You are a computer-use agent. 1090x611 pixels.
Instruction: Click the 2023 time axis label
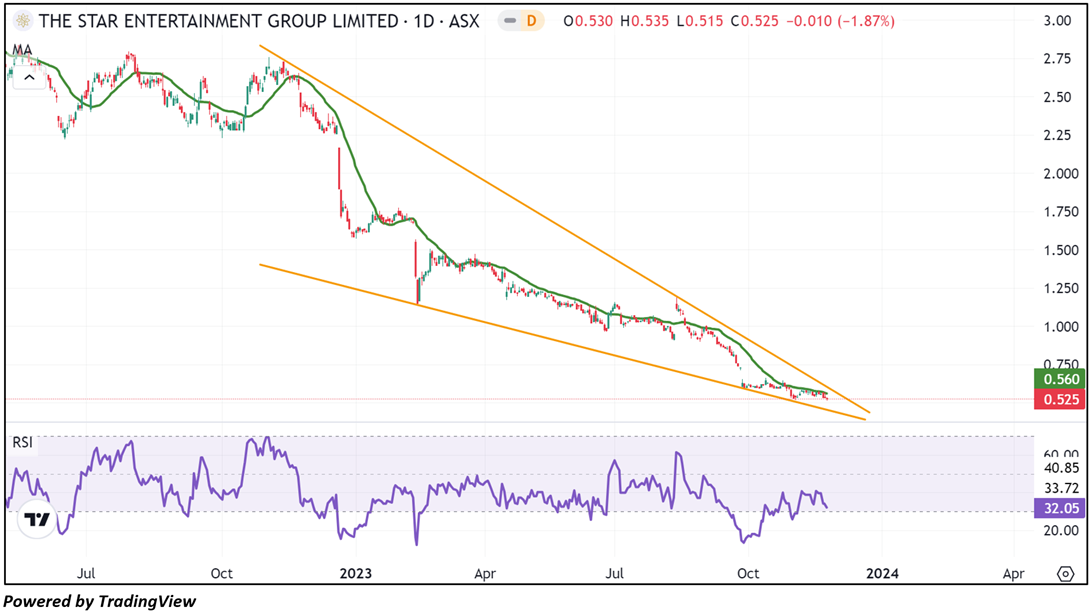click(355, 573)
